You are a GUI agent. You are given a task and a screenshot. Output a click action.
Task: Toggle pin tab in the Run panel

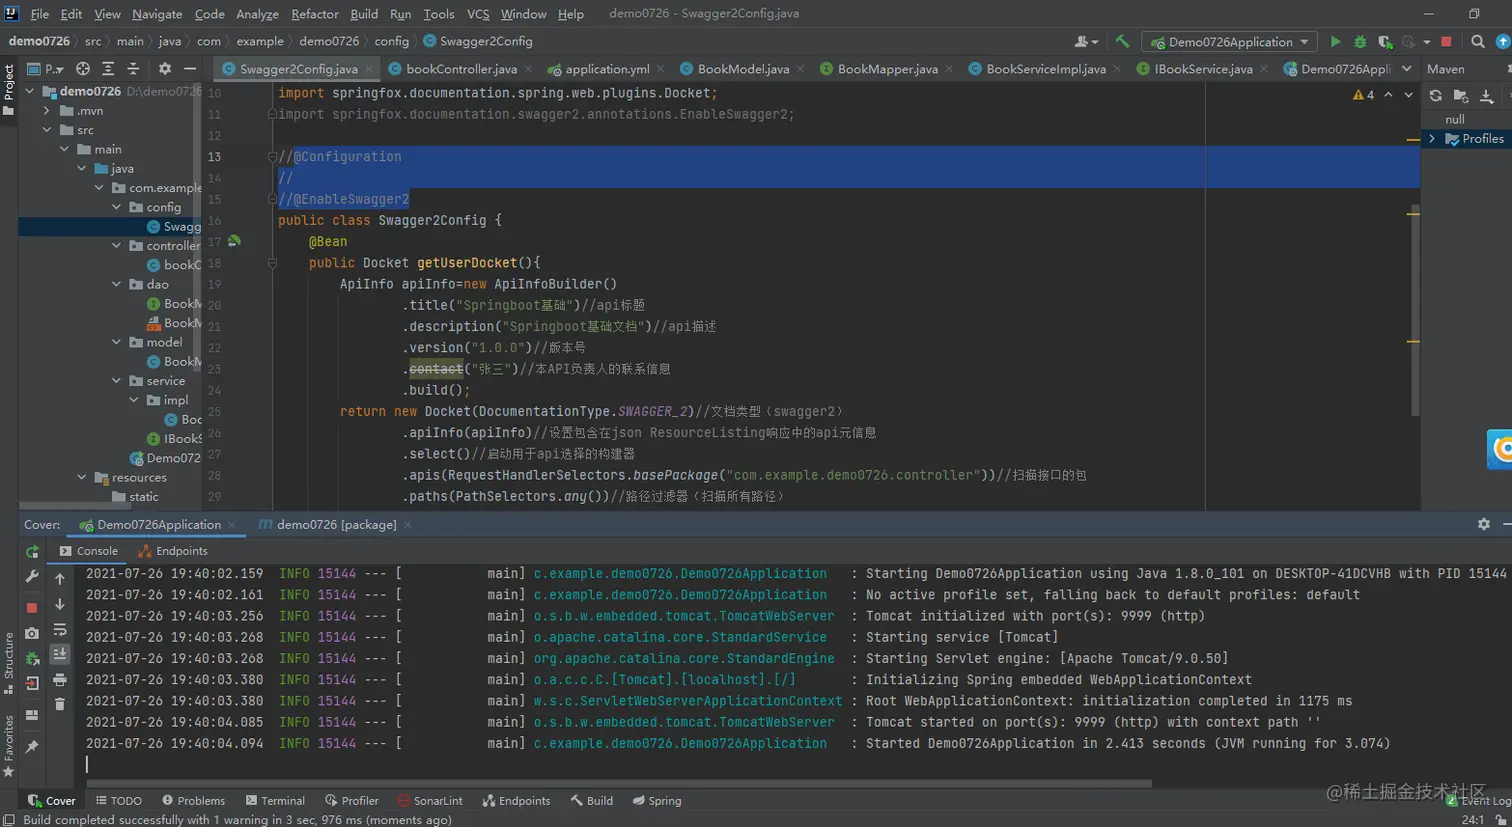click(x=32, y=746)
